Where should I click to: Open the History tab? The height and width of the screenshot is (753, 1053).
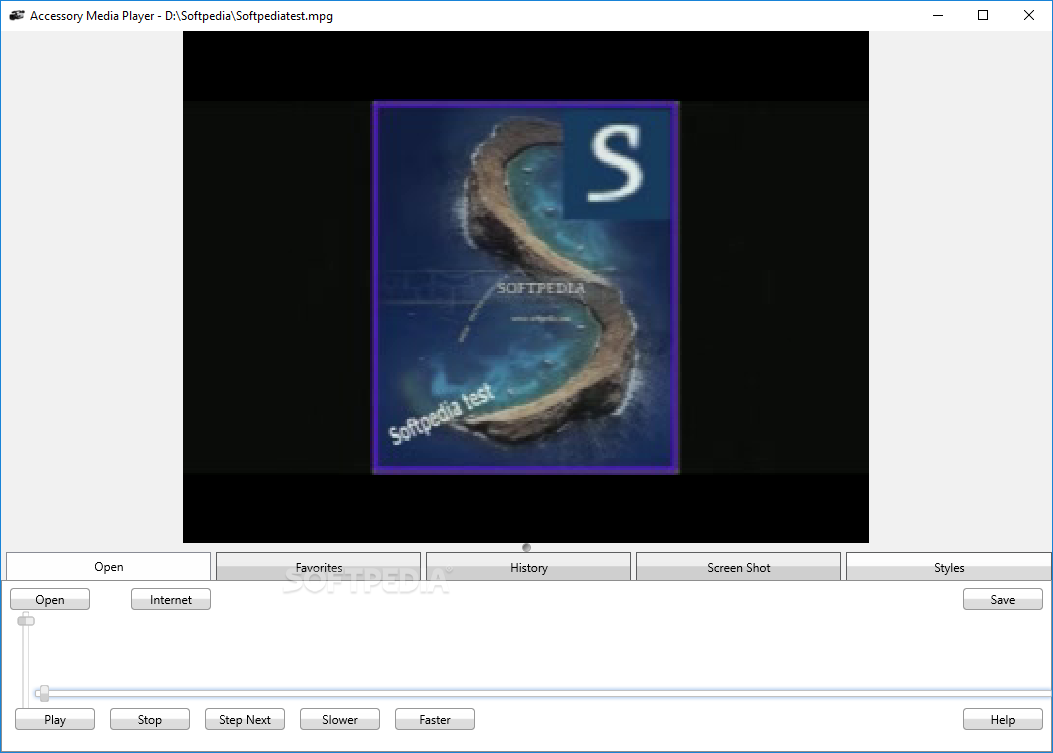pyautogui.click(x=529, y=567)
